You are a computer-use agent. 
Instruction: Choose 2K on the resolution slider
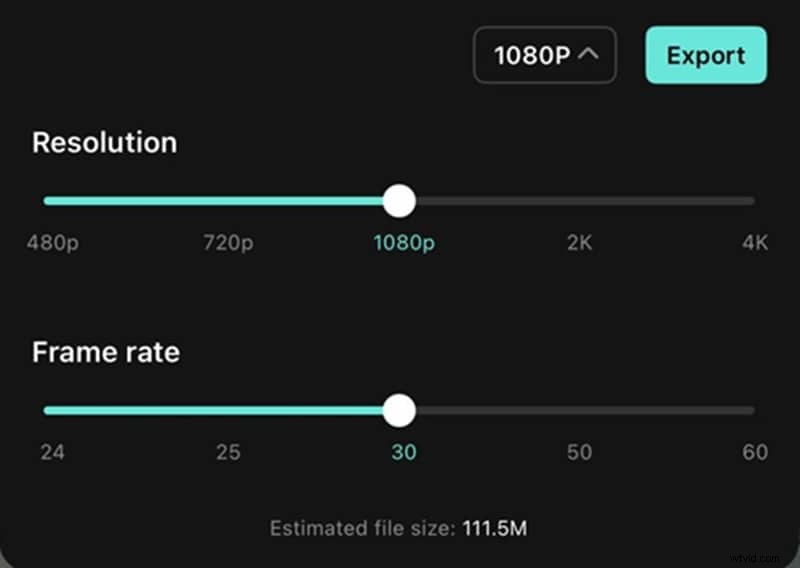(x=580, y=243)
